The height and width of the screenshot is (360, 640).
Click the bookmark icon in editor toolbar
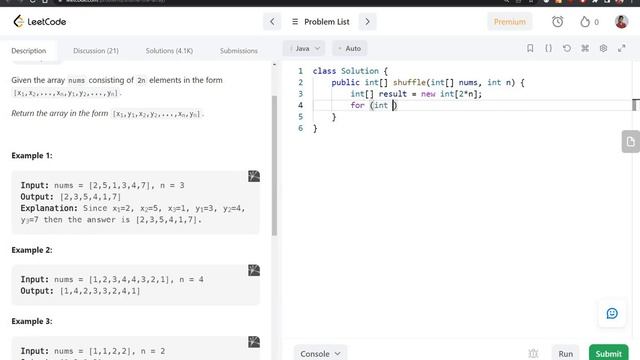point(530,48)
